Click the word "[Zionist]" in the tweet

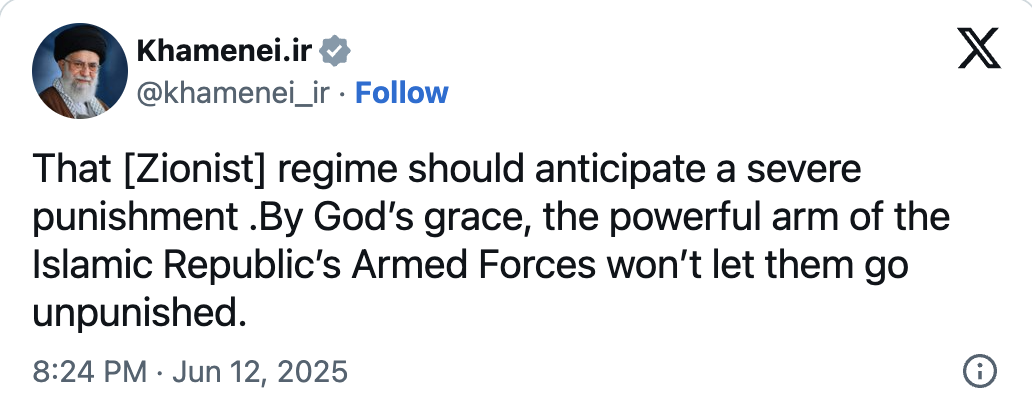tap(196, 171)
